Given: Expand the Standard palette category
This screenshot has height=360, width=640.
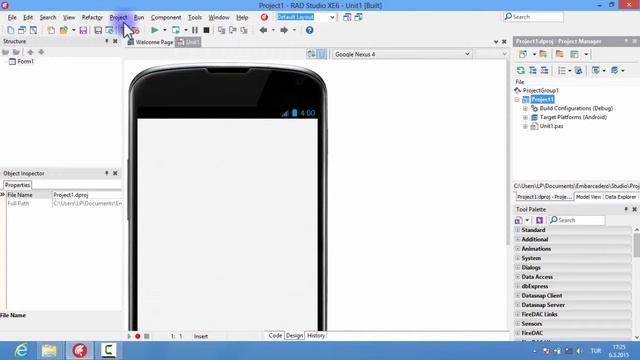Looking at the screenshot, I should (x=518, y=230).
